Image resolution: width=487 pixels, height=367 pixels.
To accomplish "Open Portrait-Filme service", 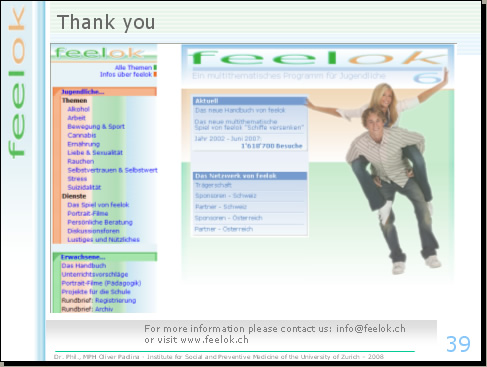I will tap(88, 213).
